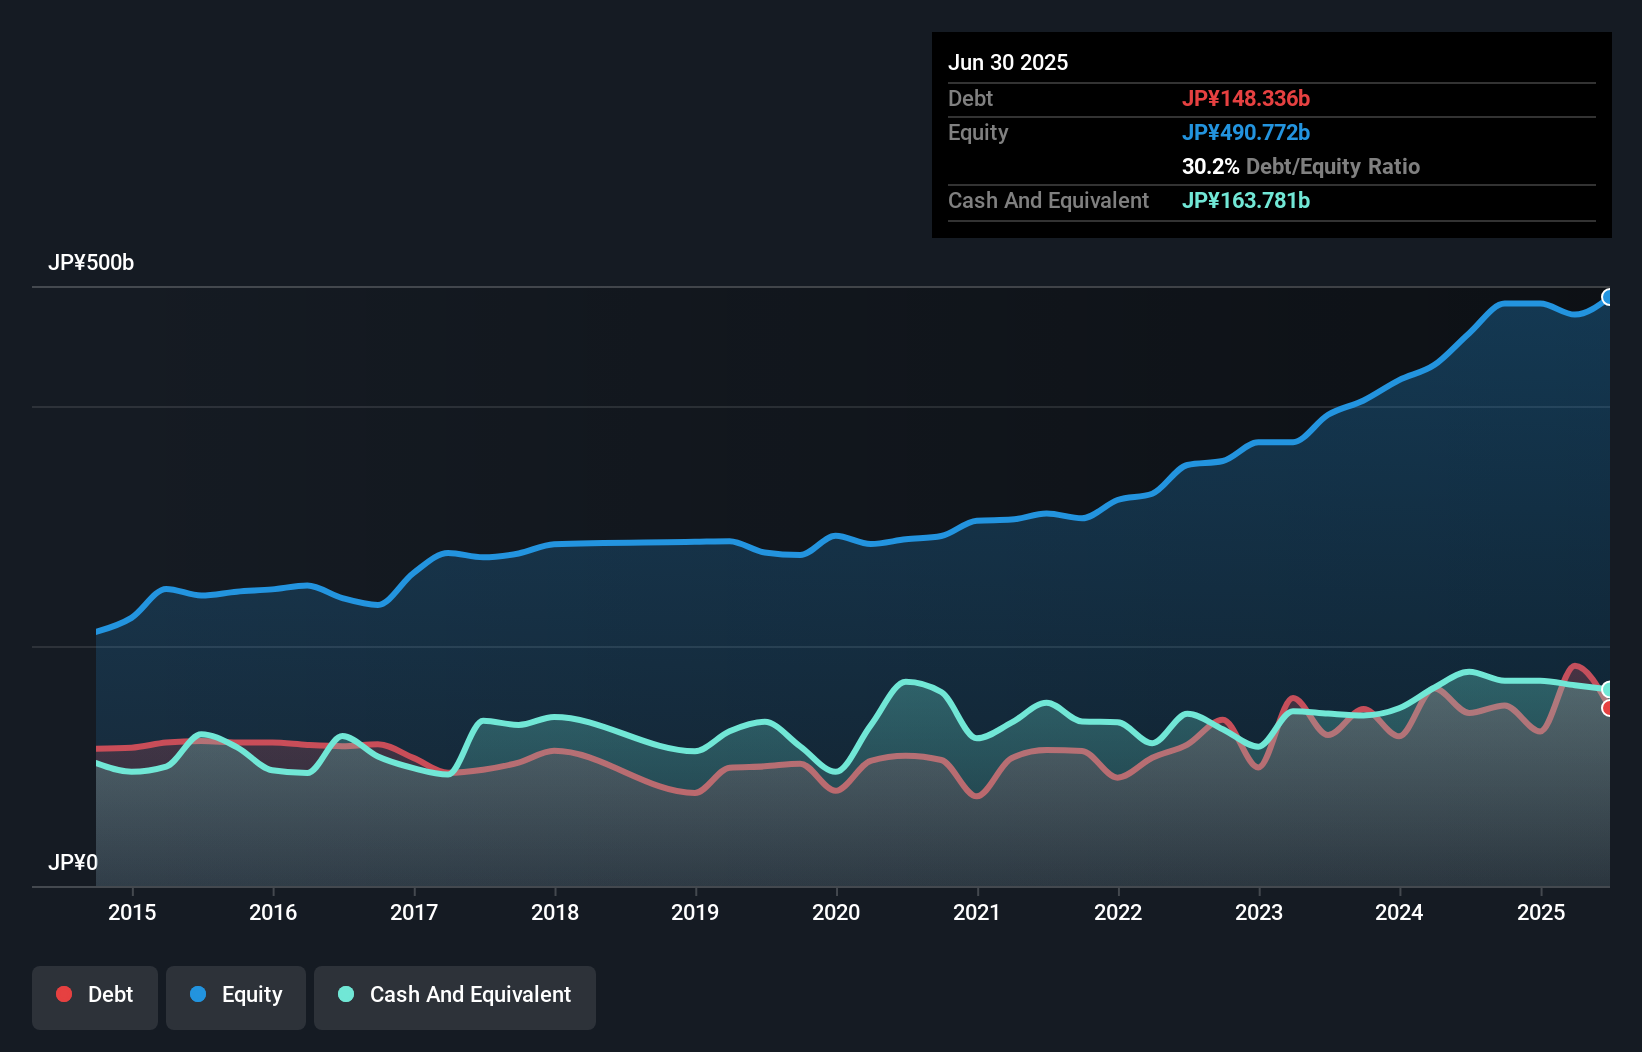Select the 2022 label on the x-axis
The width and height of the screenshot is (1642, 1052).
coord(1117,912)
